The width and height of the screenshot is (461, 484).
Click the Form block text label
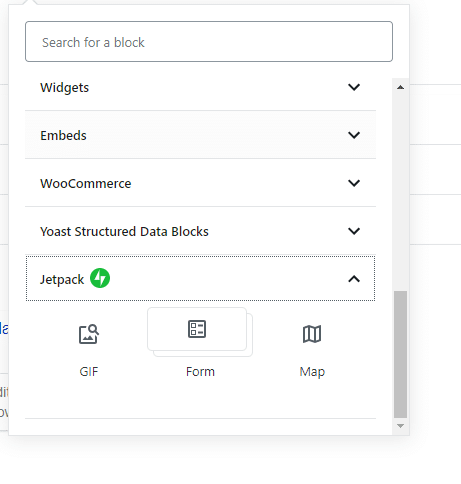click(200, 372)
